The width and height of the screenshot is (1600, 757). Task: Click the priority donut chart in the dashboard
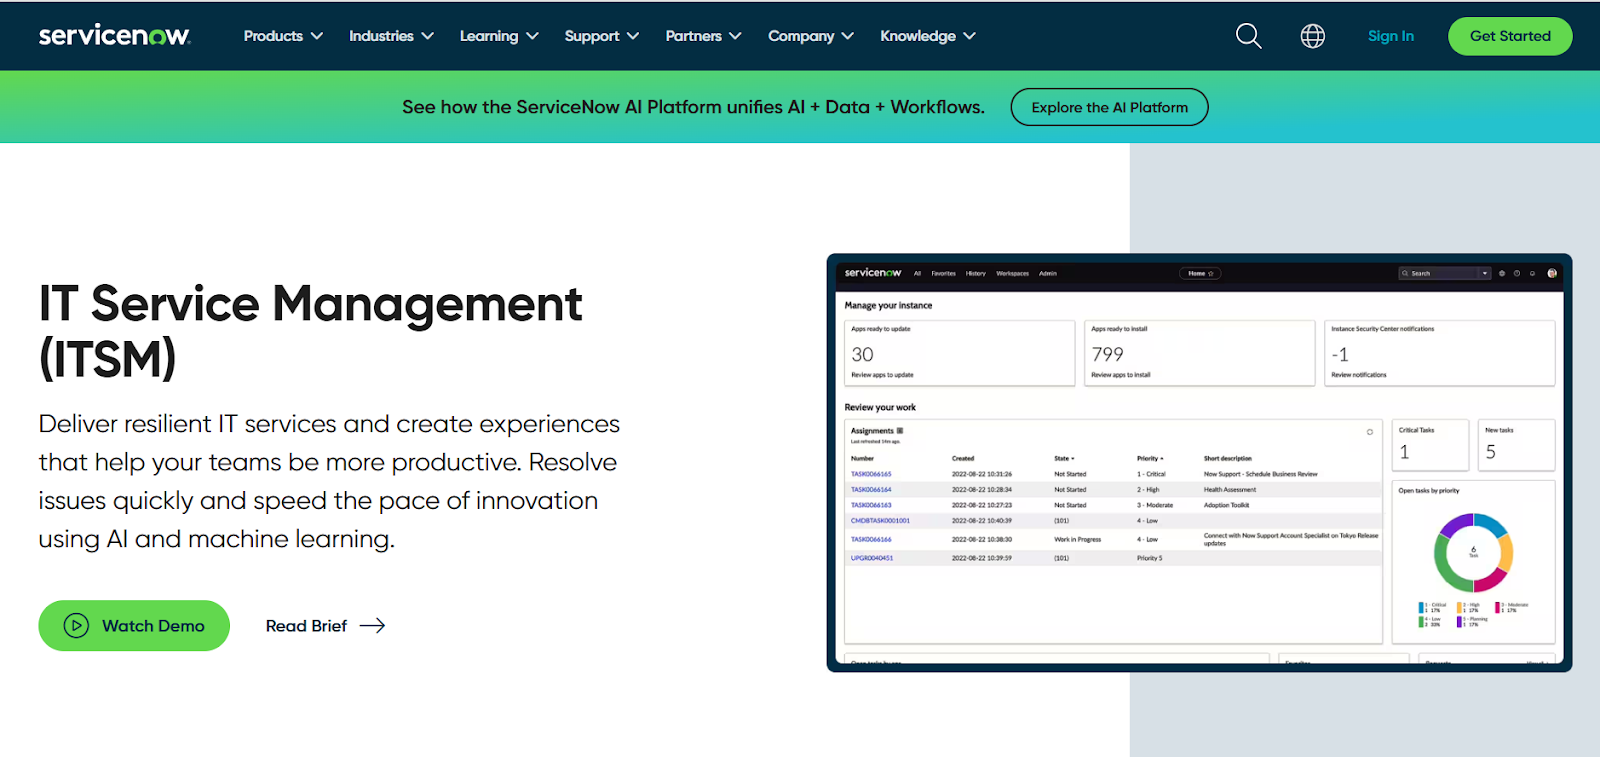[1473, 553]
